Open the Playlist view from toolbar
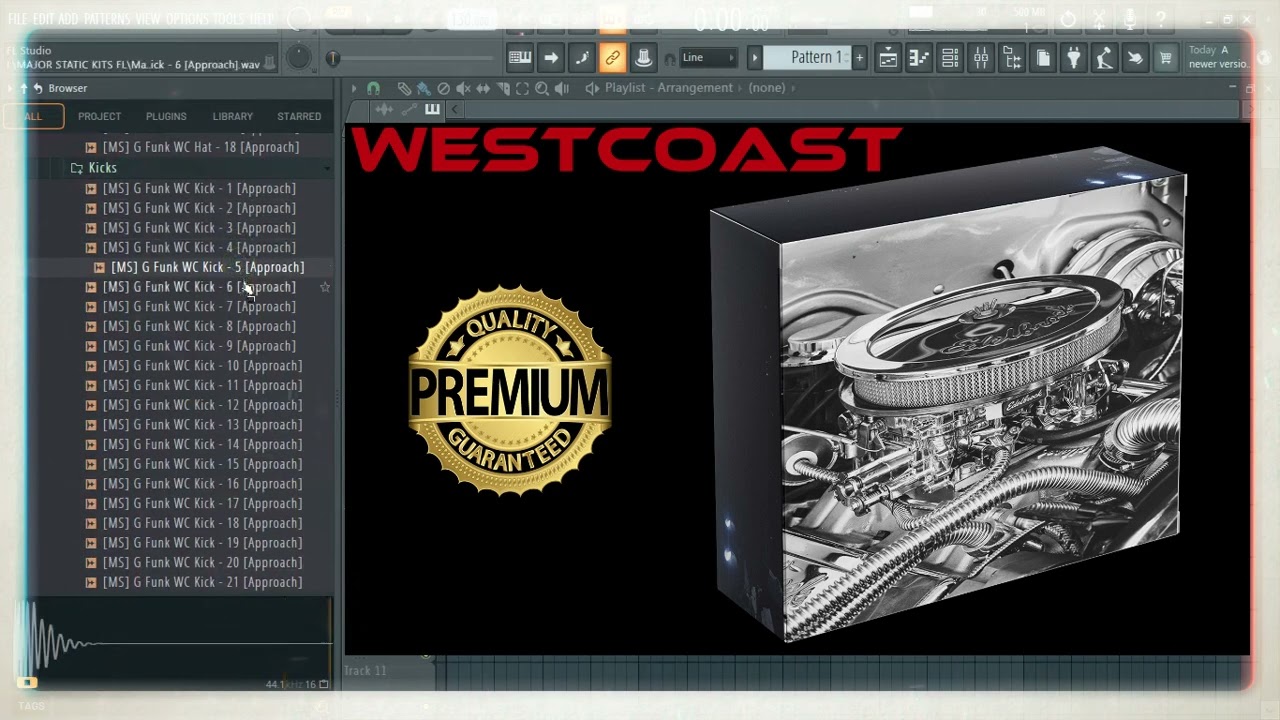This screenshot has width=1280, height=720. click(x=888, y=58)
